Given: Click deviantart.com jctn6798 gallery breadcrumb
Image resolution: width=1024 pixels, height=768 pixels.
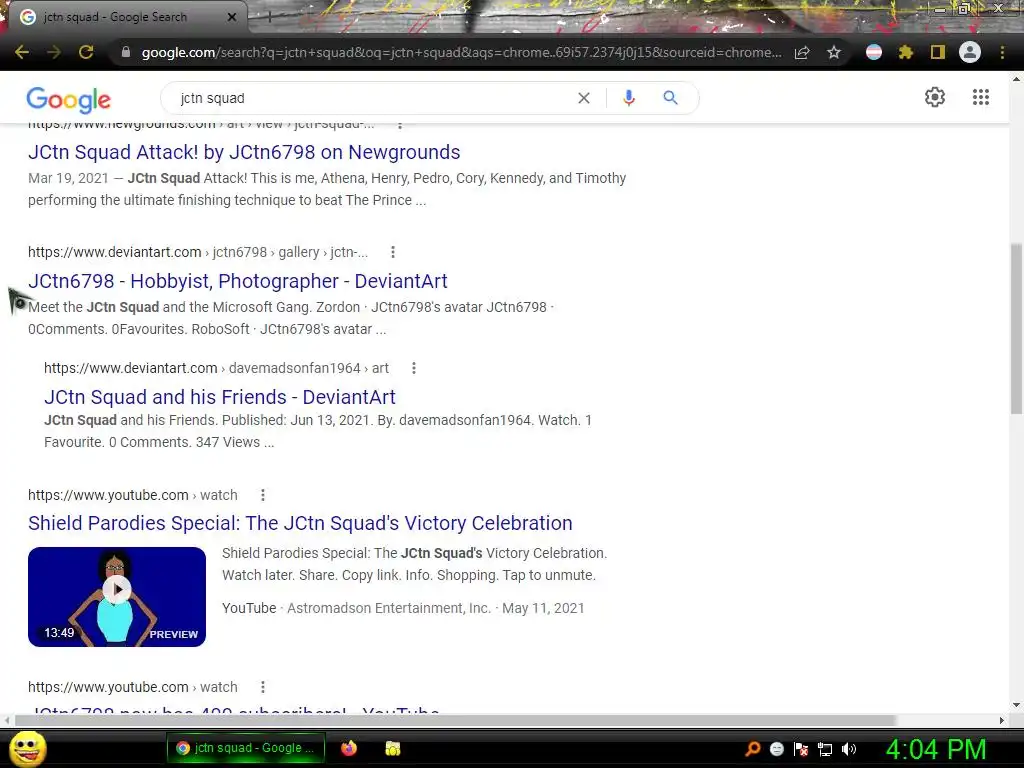Looking at the screenshot, I should pyautogui.click(x=198, y=252).
